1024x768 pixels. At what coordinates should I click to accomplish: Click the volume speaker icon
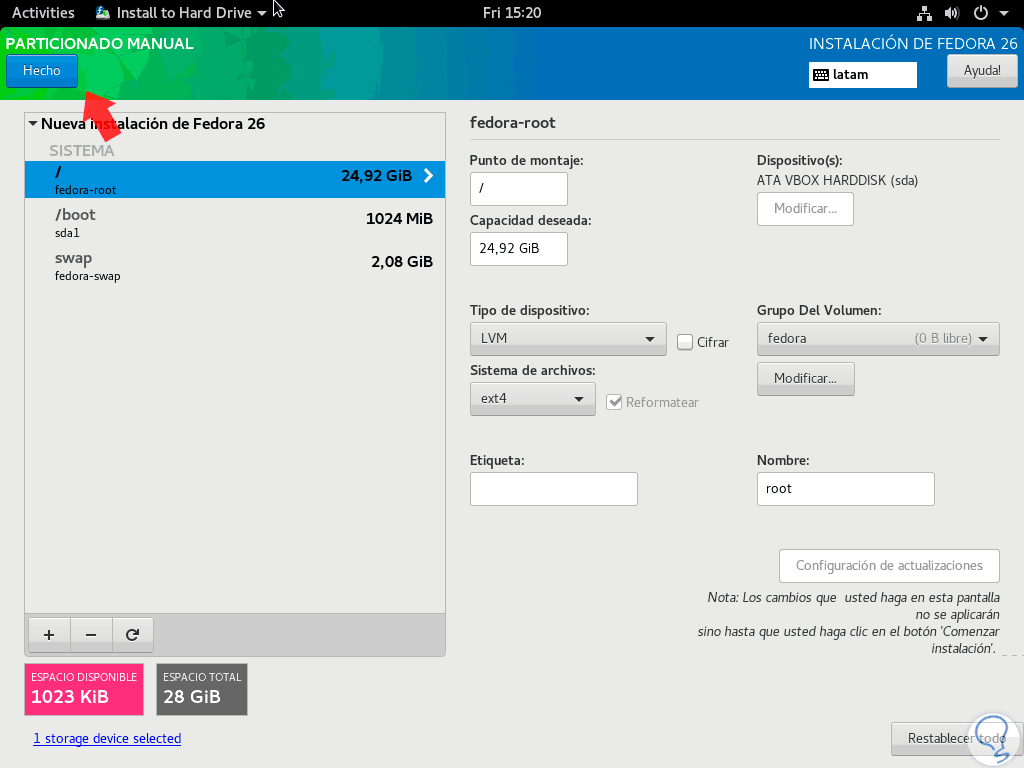coord(952,12)
